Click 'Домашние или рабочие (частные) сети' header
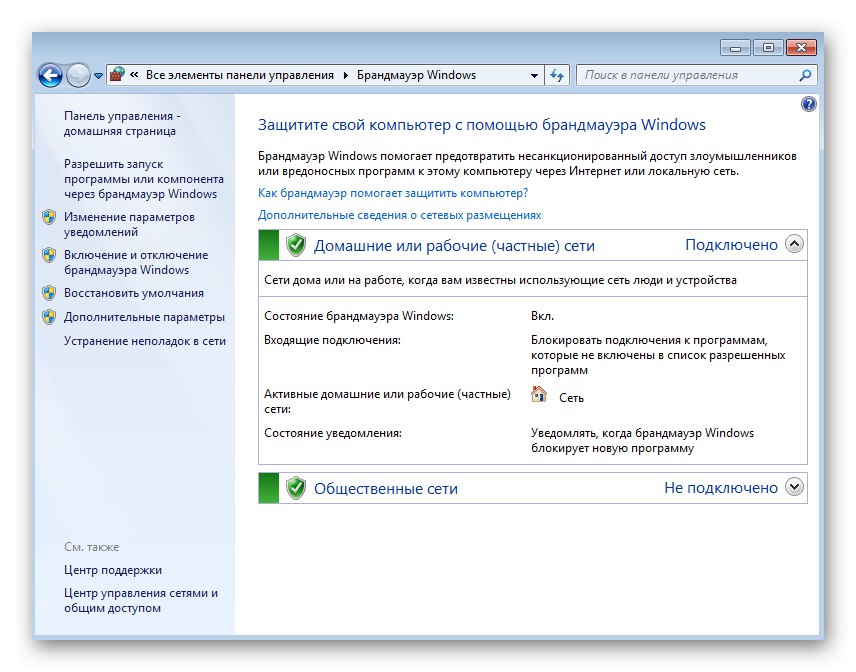The image size is (856, 672). pos(454,246)
